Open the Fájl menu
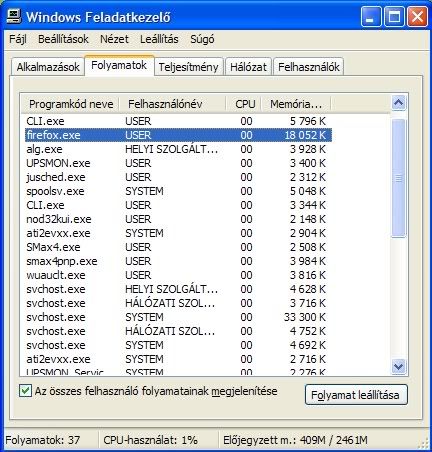The width and height of the screenshot is (432, 452). tap(18, 39)
